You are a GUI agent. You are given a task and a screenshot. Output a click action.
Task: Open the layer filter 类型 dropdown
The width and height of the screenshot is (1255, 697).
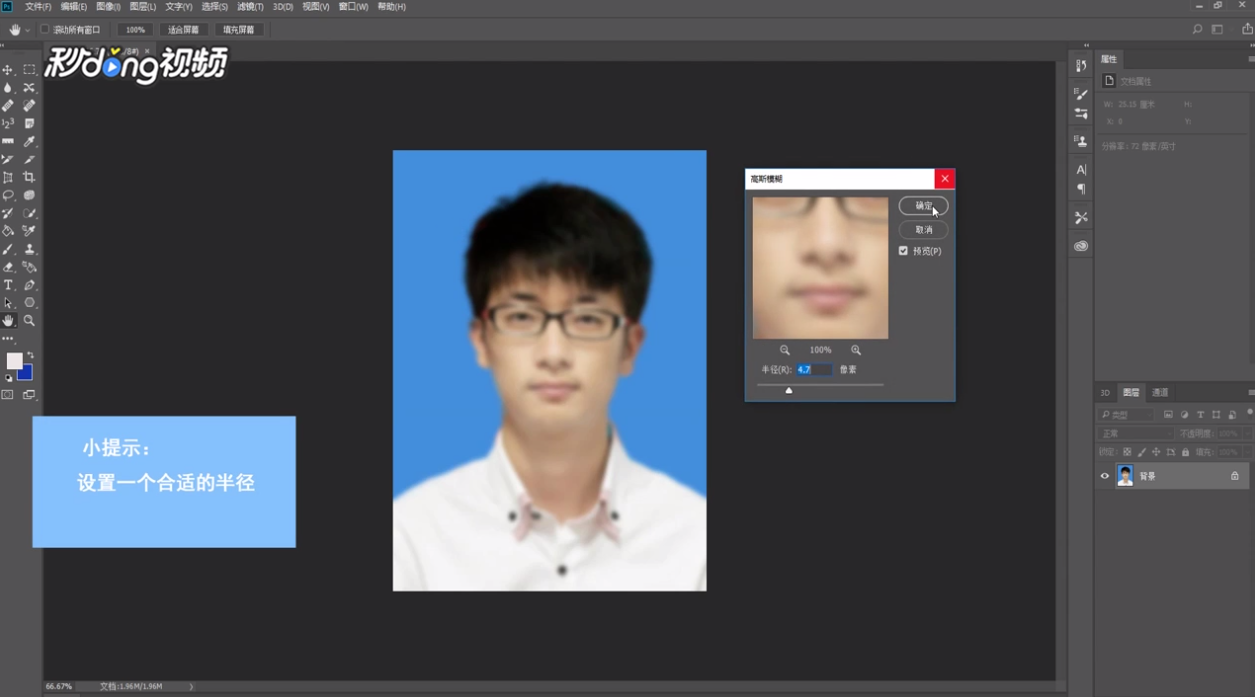pos(1128,414)
